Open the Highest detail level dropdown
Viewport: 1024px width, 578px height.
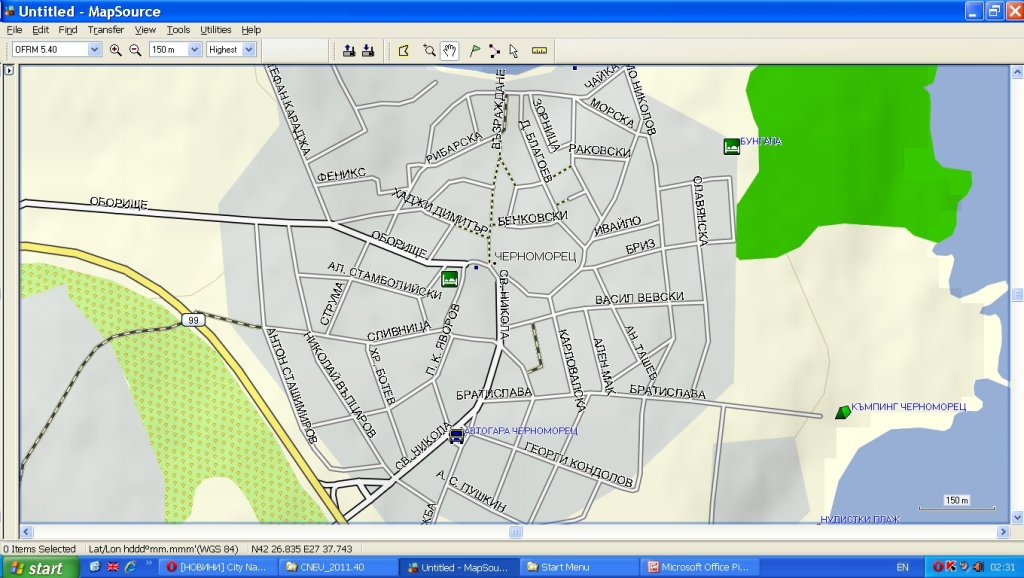tap(249, 49)
